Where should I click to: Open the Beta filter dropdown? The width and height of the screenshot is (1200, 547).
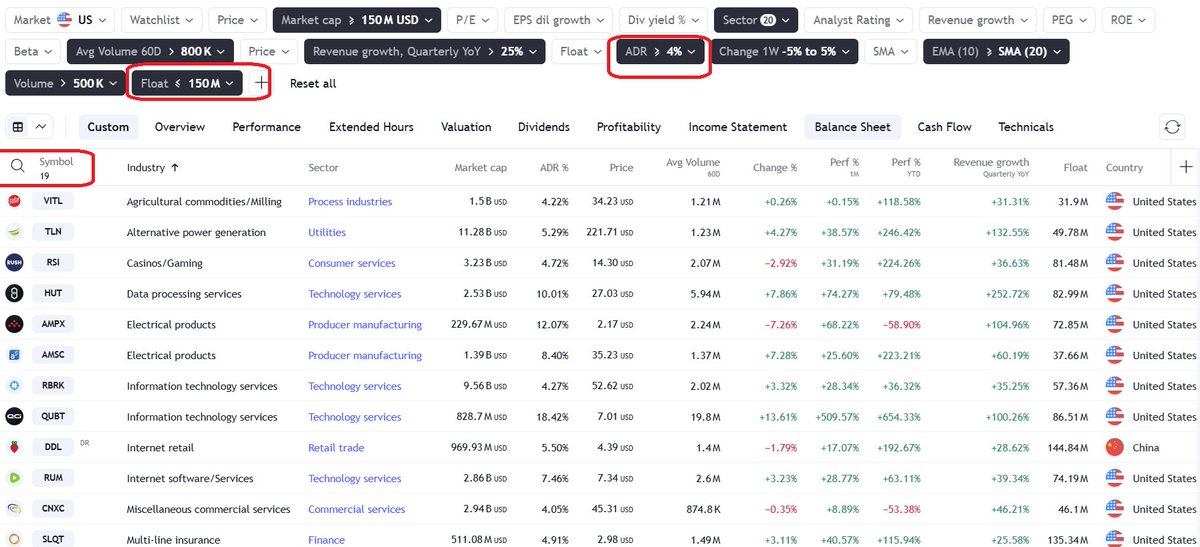coord(33,51)
